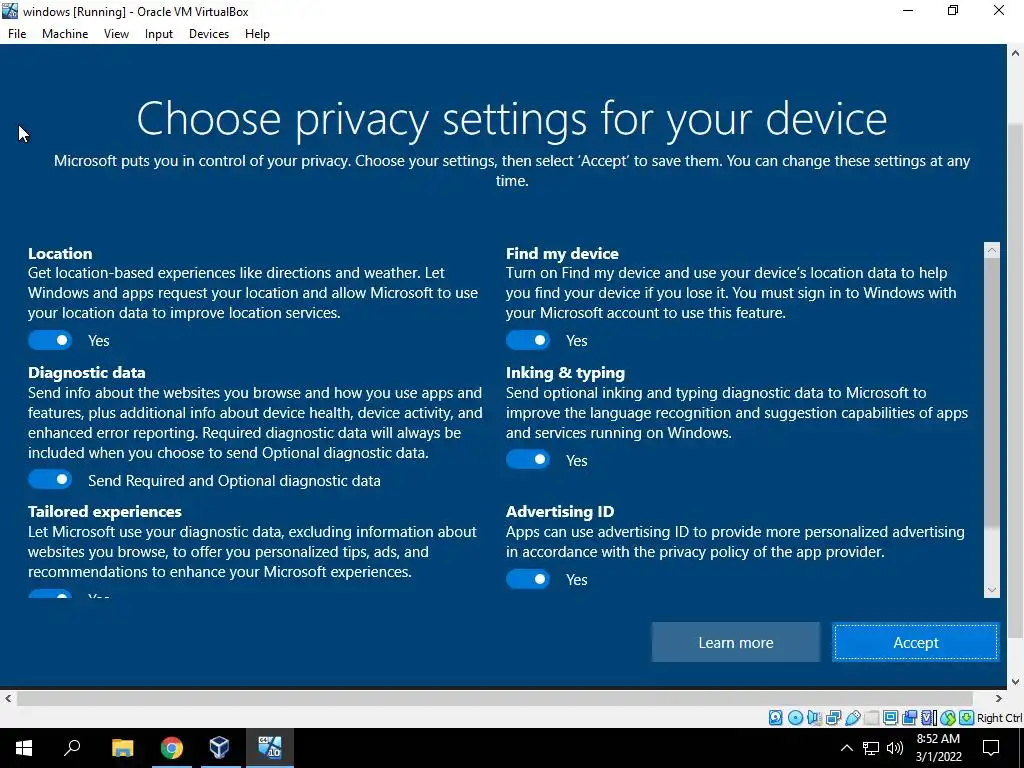Click the host volume speaker tray icon
Screen dimensions: 1024x768
pos(895,748)
